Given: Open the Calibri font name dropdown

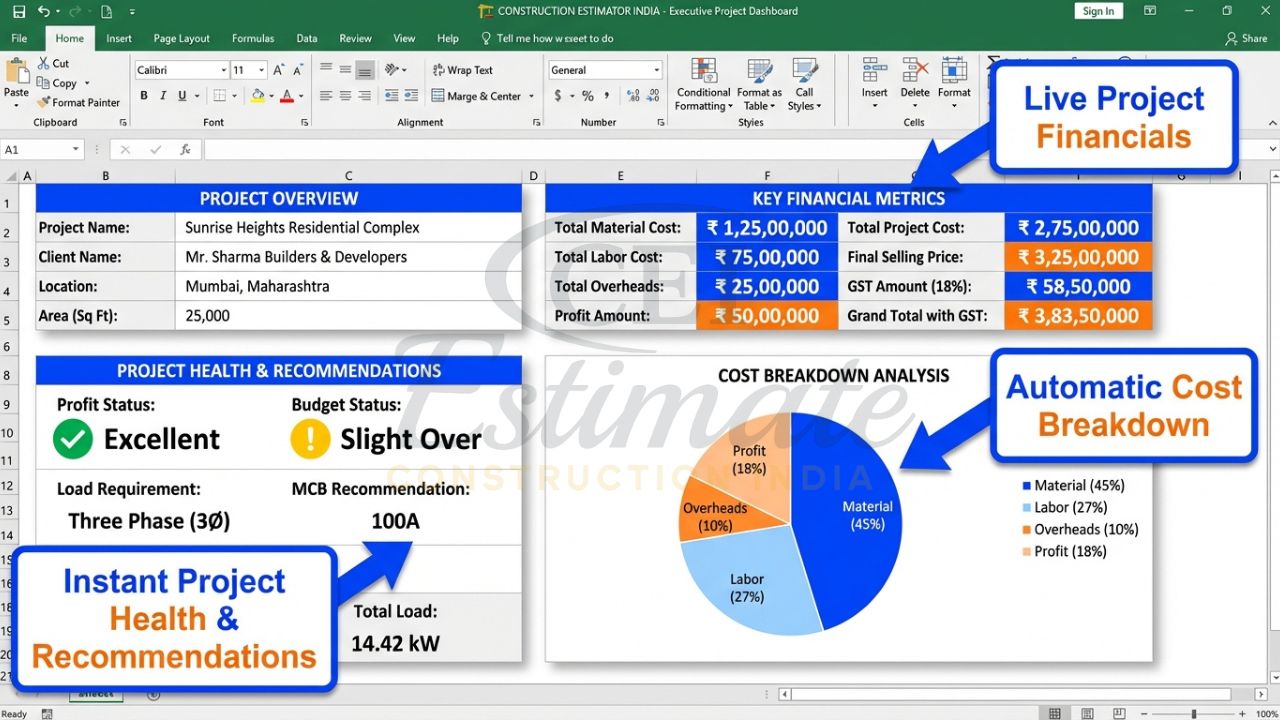Looking at the screenshot, I should tap(223, 70).
